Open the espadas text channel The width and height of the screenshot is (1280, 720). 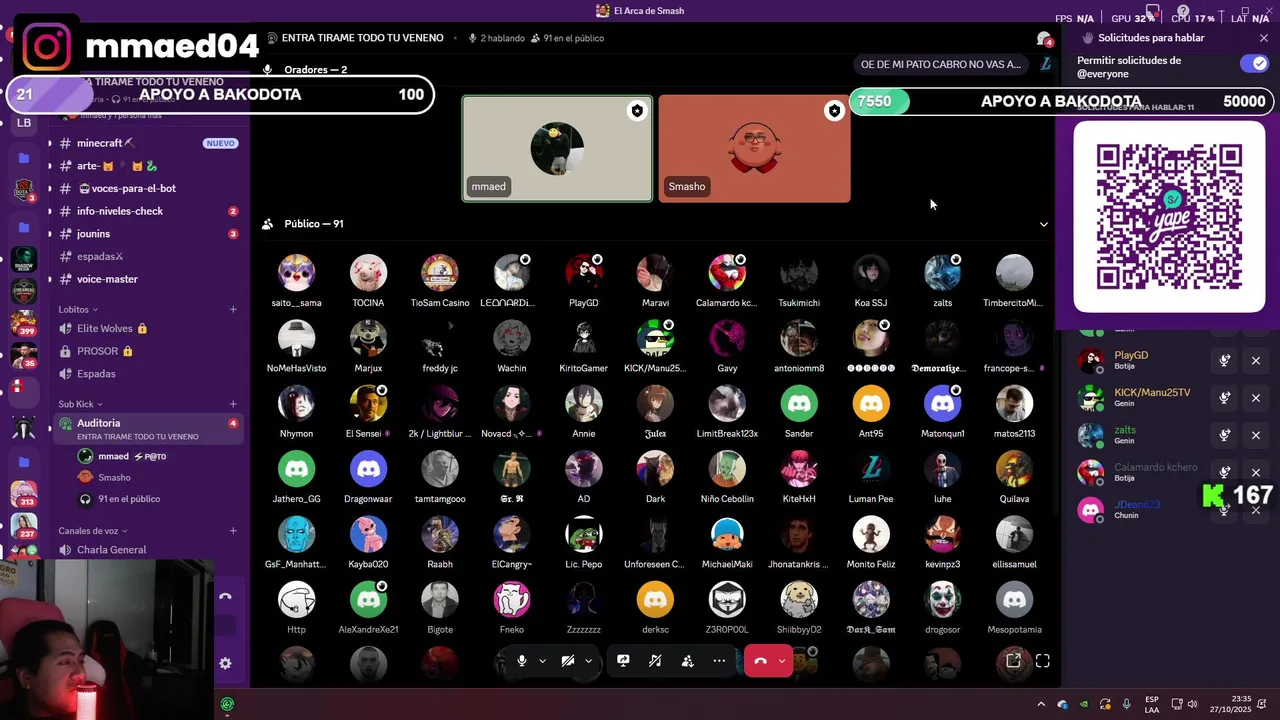point(147,256)
